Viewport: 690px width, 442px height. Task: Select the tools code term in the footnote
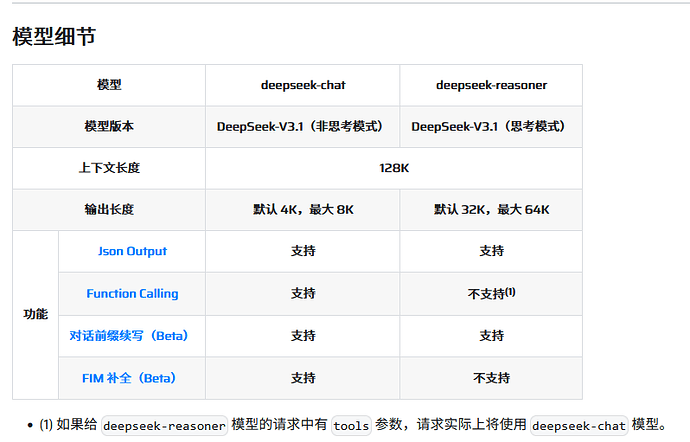click(x=351, y=426)
